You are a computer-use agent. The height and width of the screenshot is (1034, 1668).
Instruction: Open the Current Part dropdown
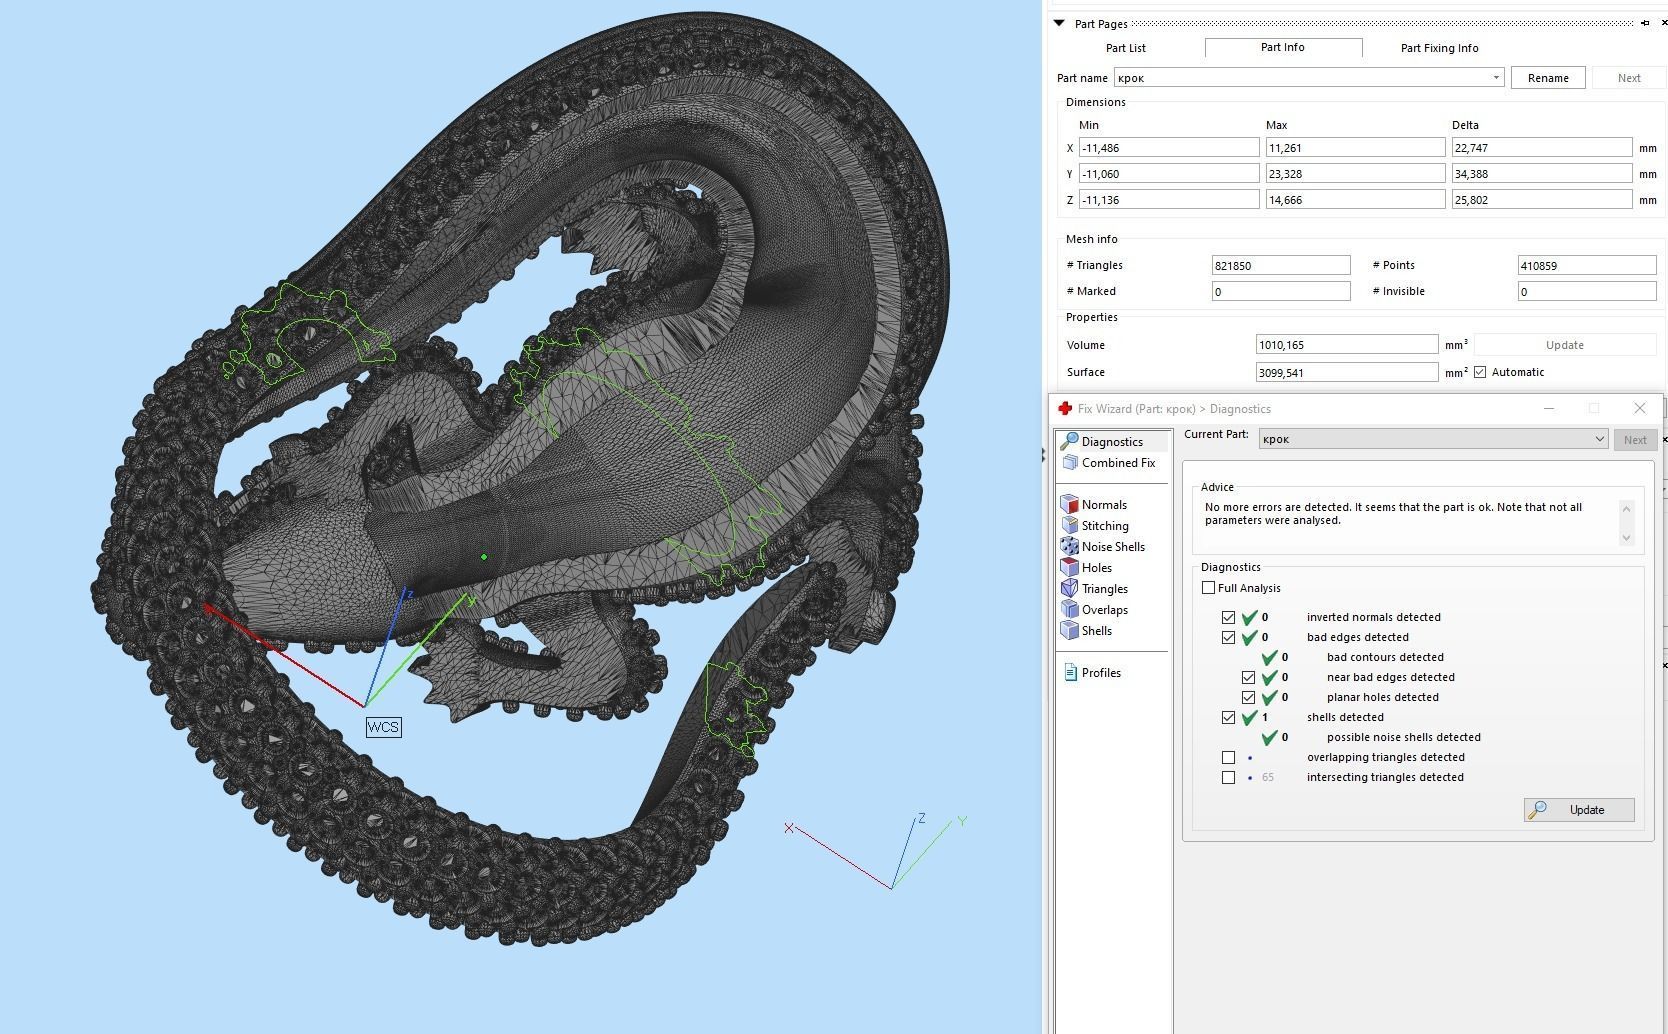(x=1599, y=439)
